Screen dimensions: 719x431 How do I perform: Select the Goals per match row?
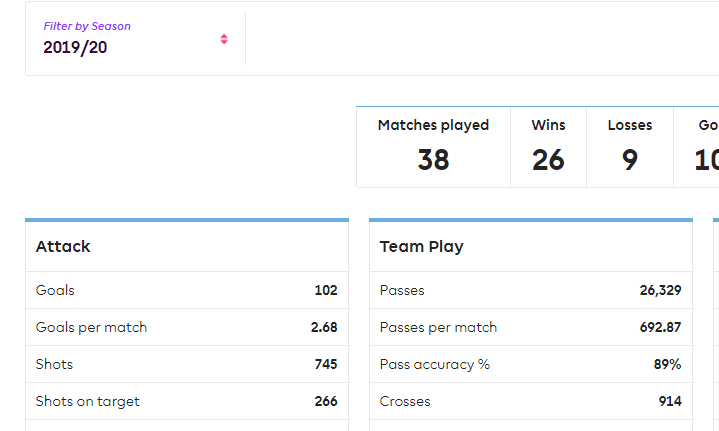point(187,327)
